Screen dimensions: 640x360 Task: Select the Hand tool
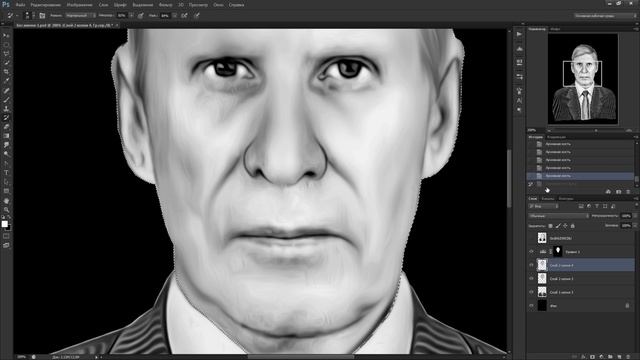point(6,201)
